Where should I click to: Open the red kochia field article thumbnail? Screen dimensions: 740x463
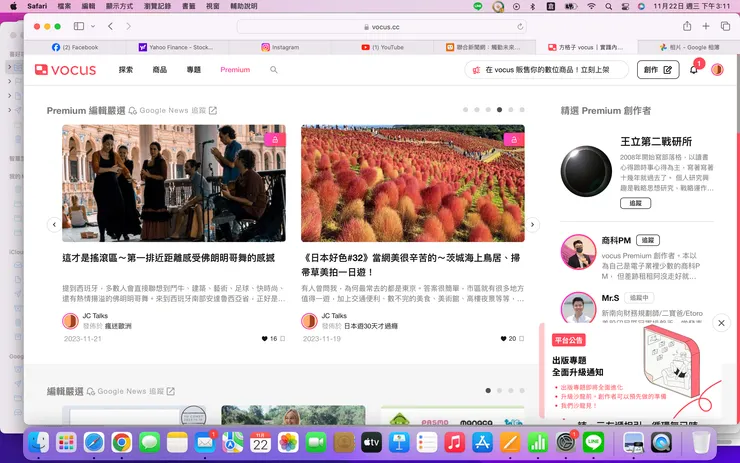pyautogui.click(x=412, y=183)
